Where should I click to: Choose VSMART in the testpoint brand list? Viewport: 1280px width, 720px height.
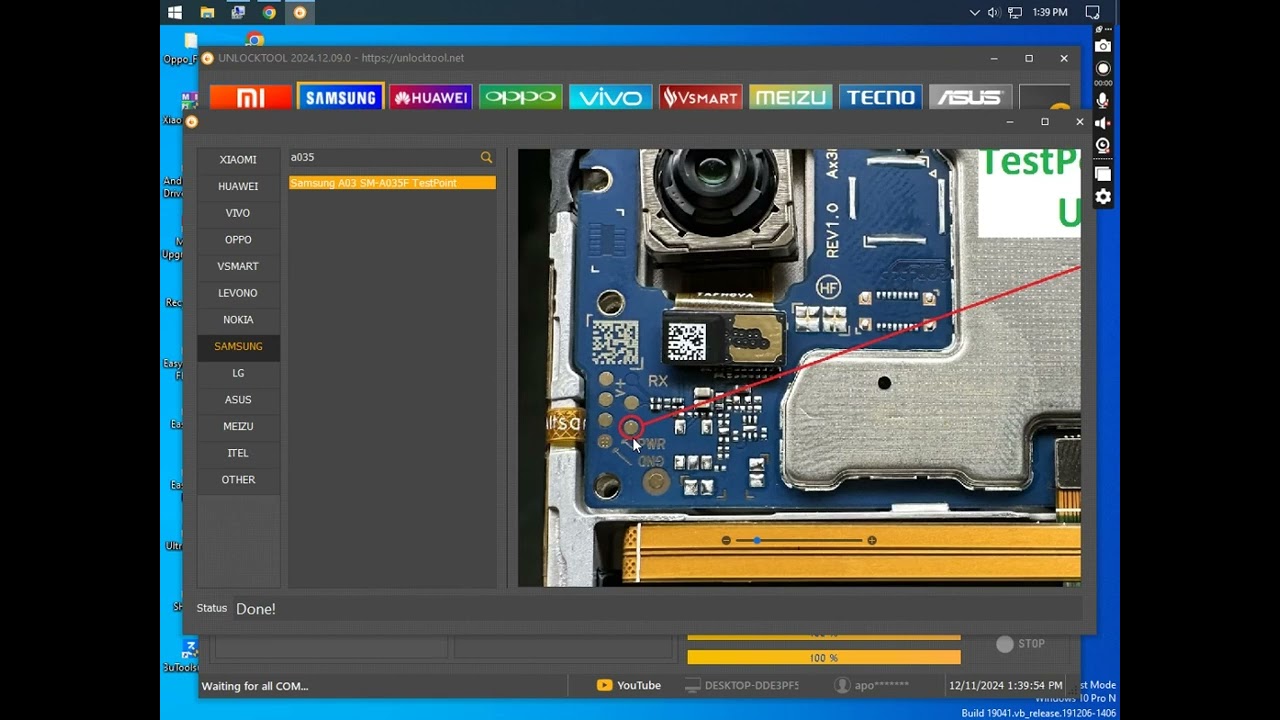pyautogui.click(x=238, y=266)
